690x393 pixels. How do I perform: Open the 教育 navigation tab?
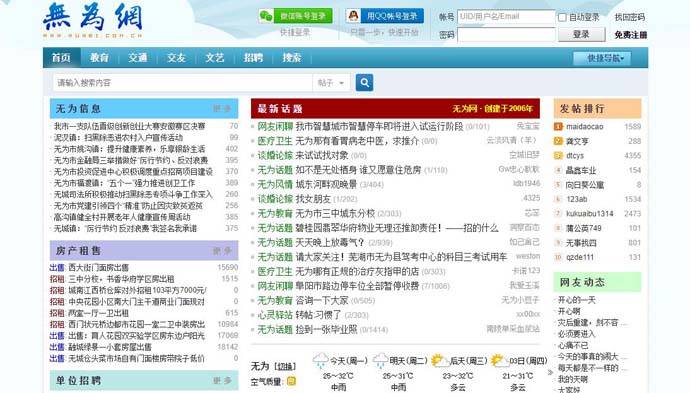click(99, 58)
